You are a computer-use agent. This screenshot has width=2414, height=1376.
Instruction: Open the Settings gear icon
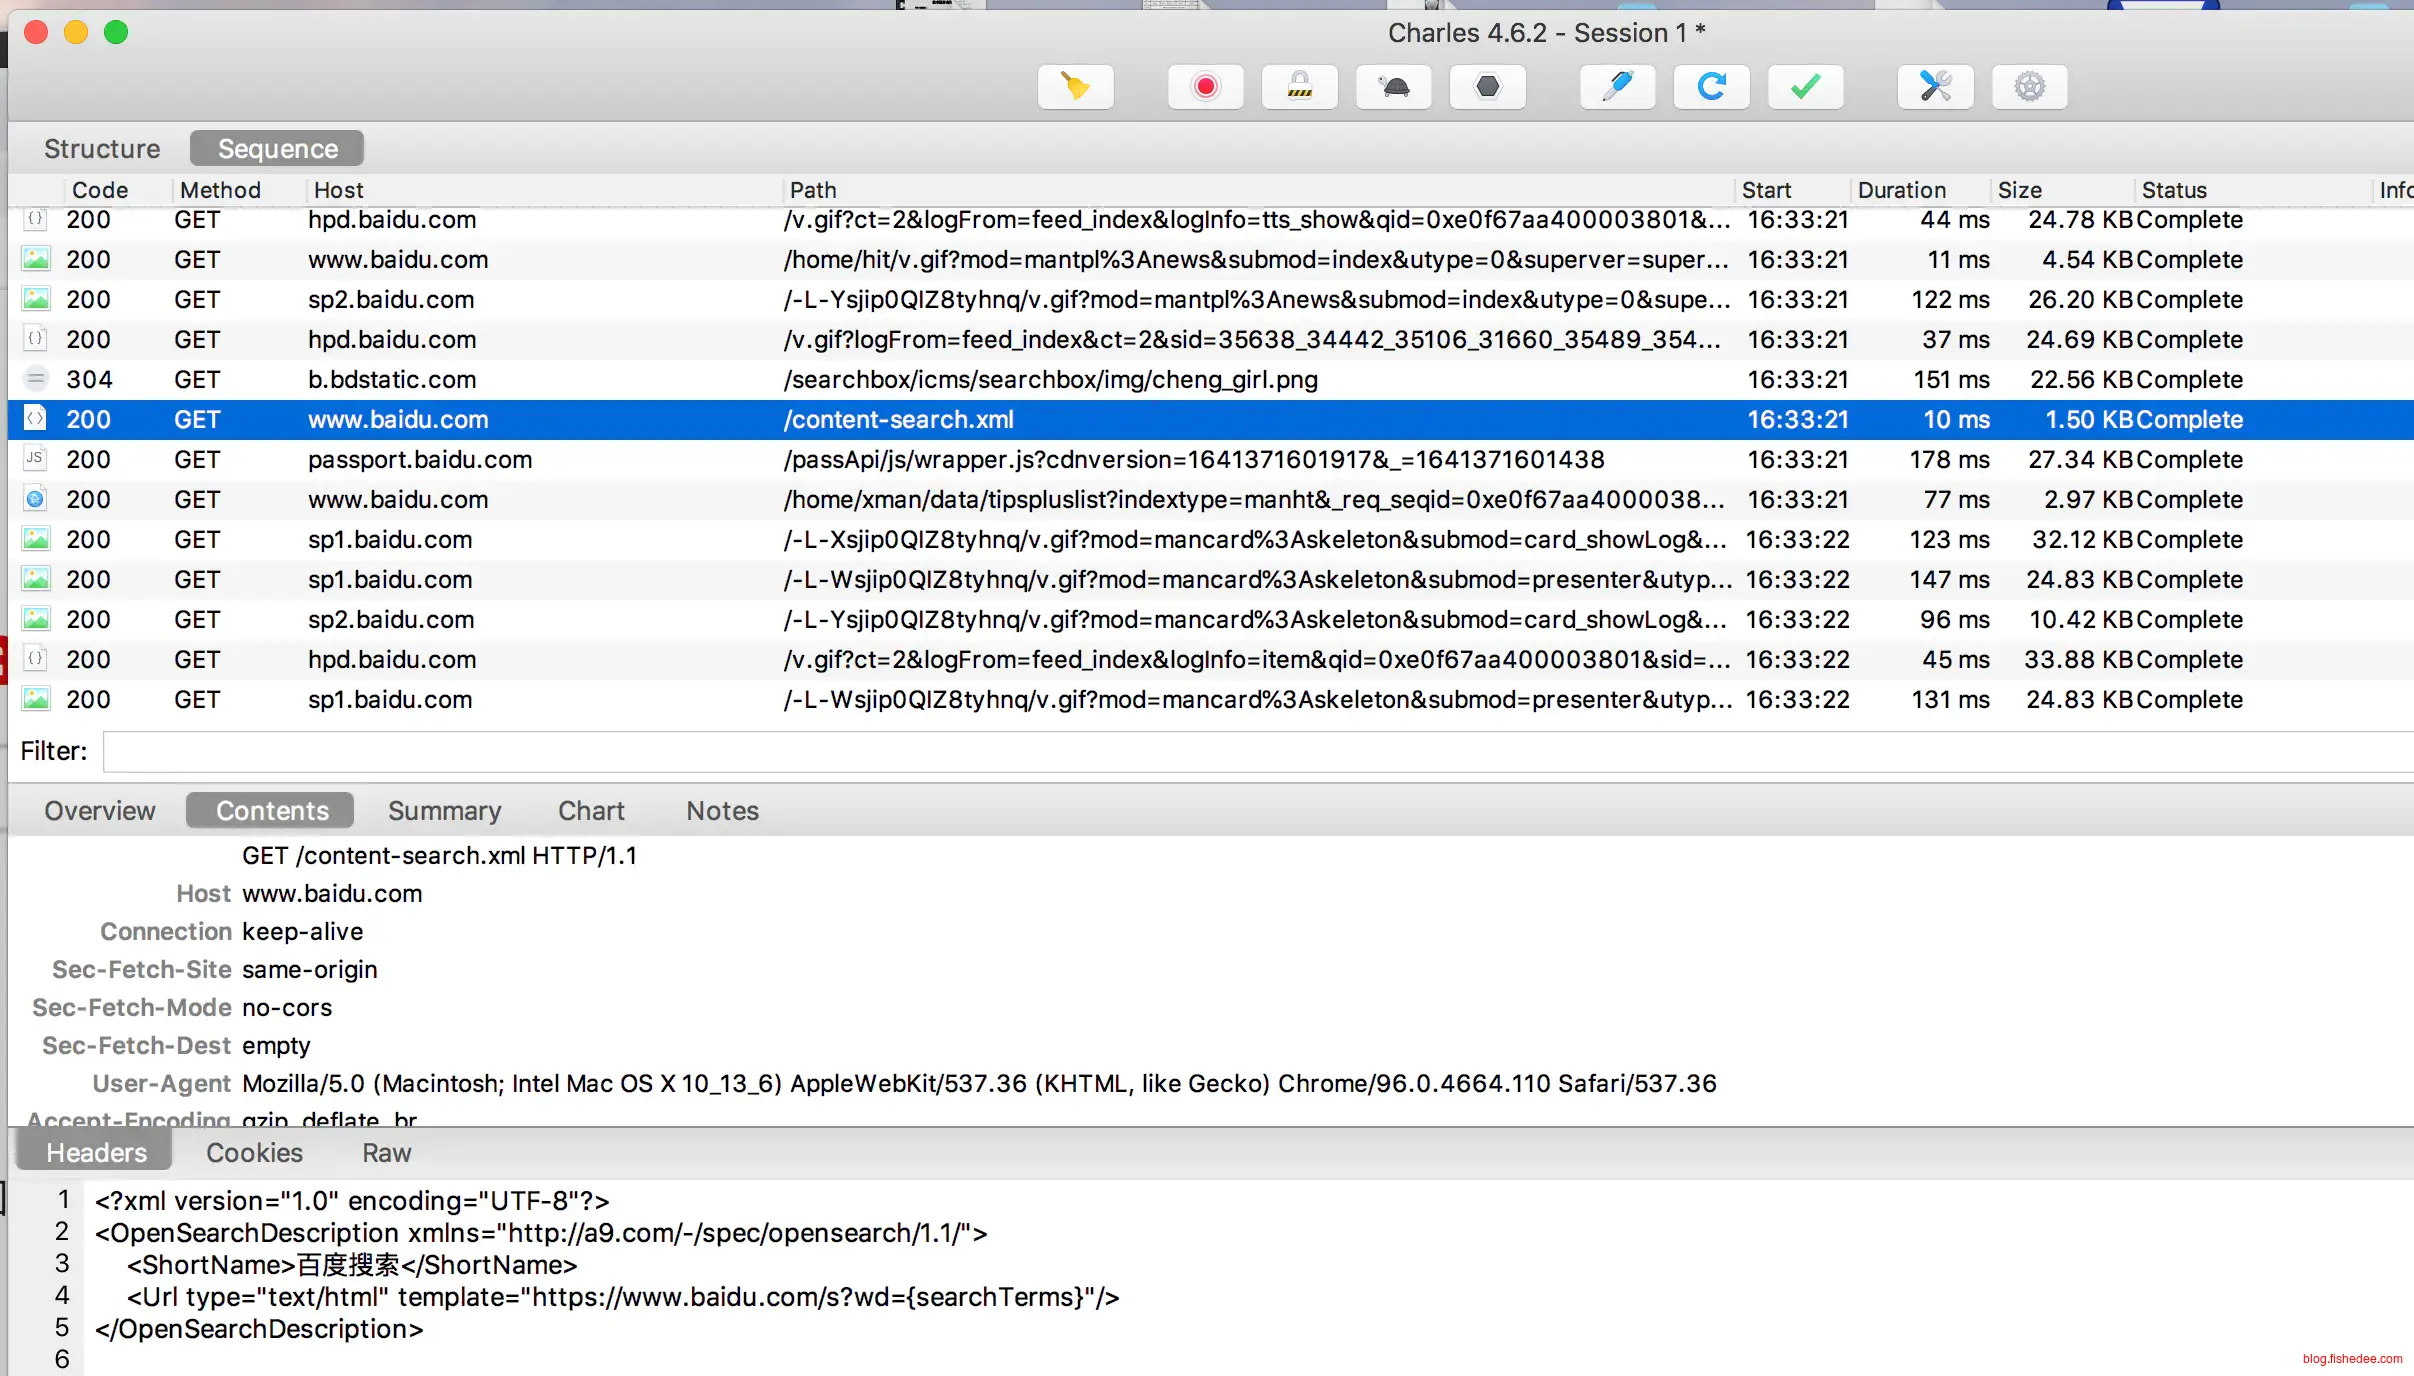pyautogui.click(x=2029, y=87)
